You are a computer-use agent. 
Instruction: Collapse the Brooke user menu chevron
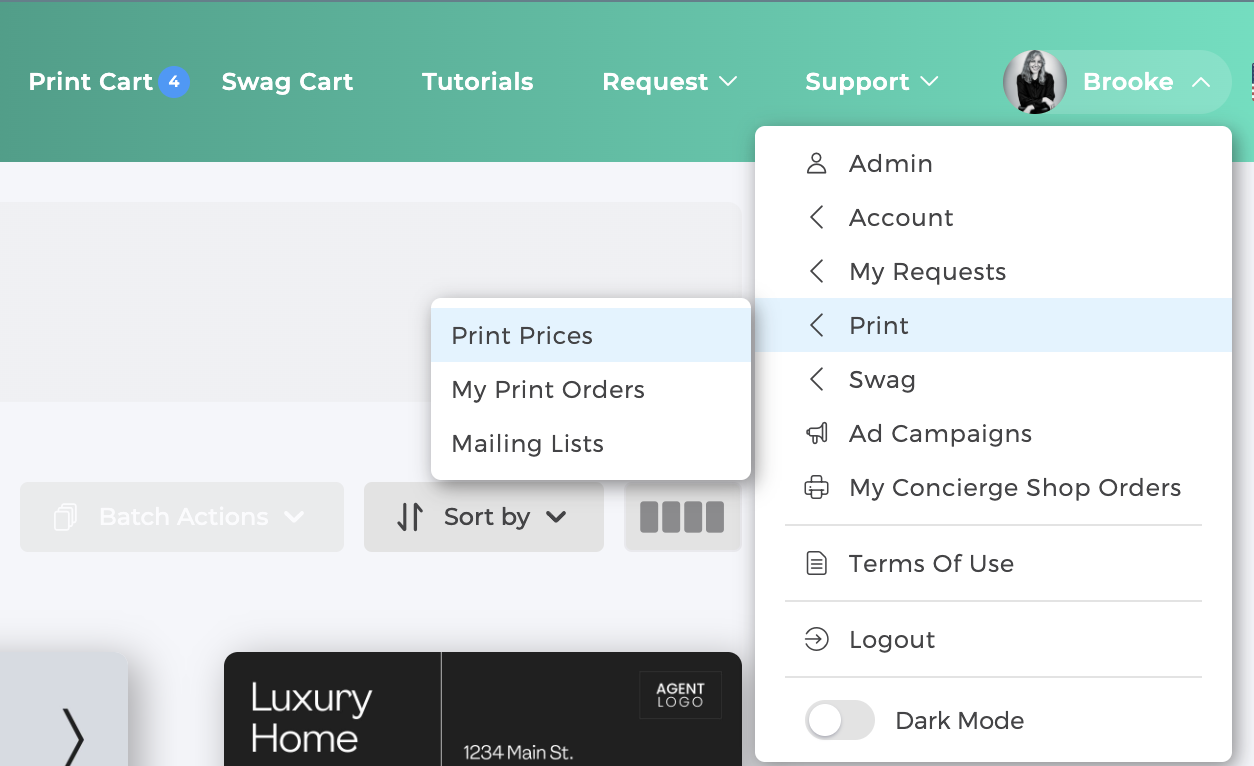(x=1201, y=82)
